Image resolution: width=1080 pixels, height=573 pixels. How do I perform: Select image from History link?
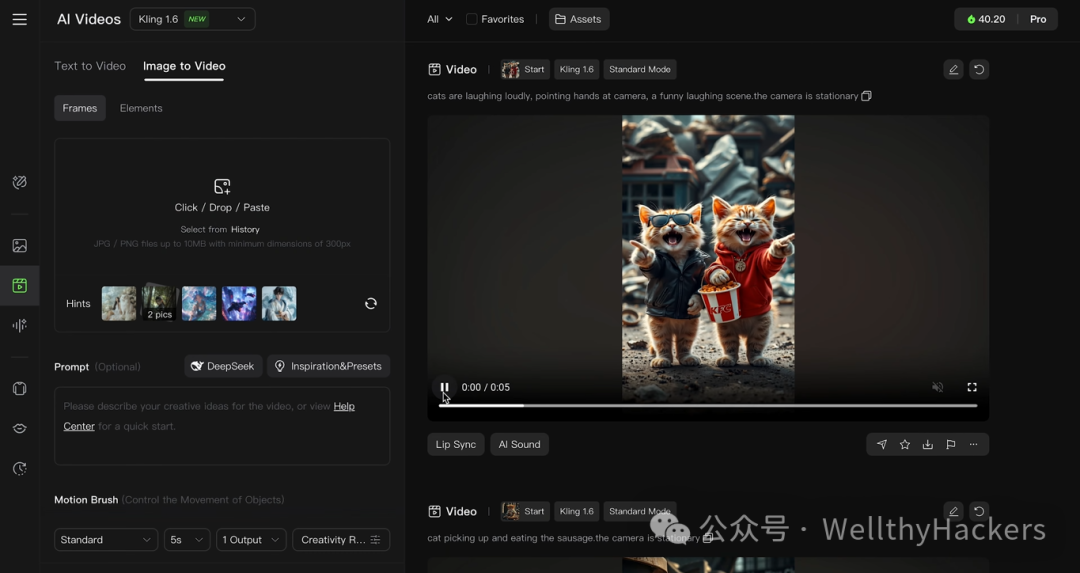[245, 229]
